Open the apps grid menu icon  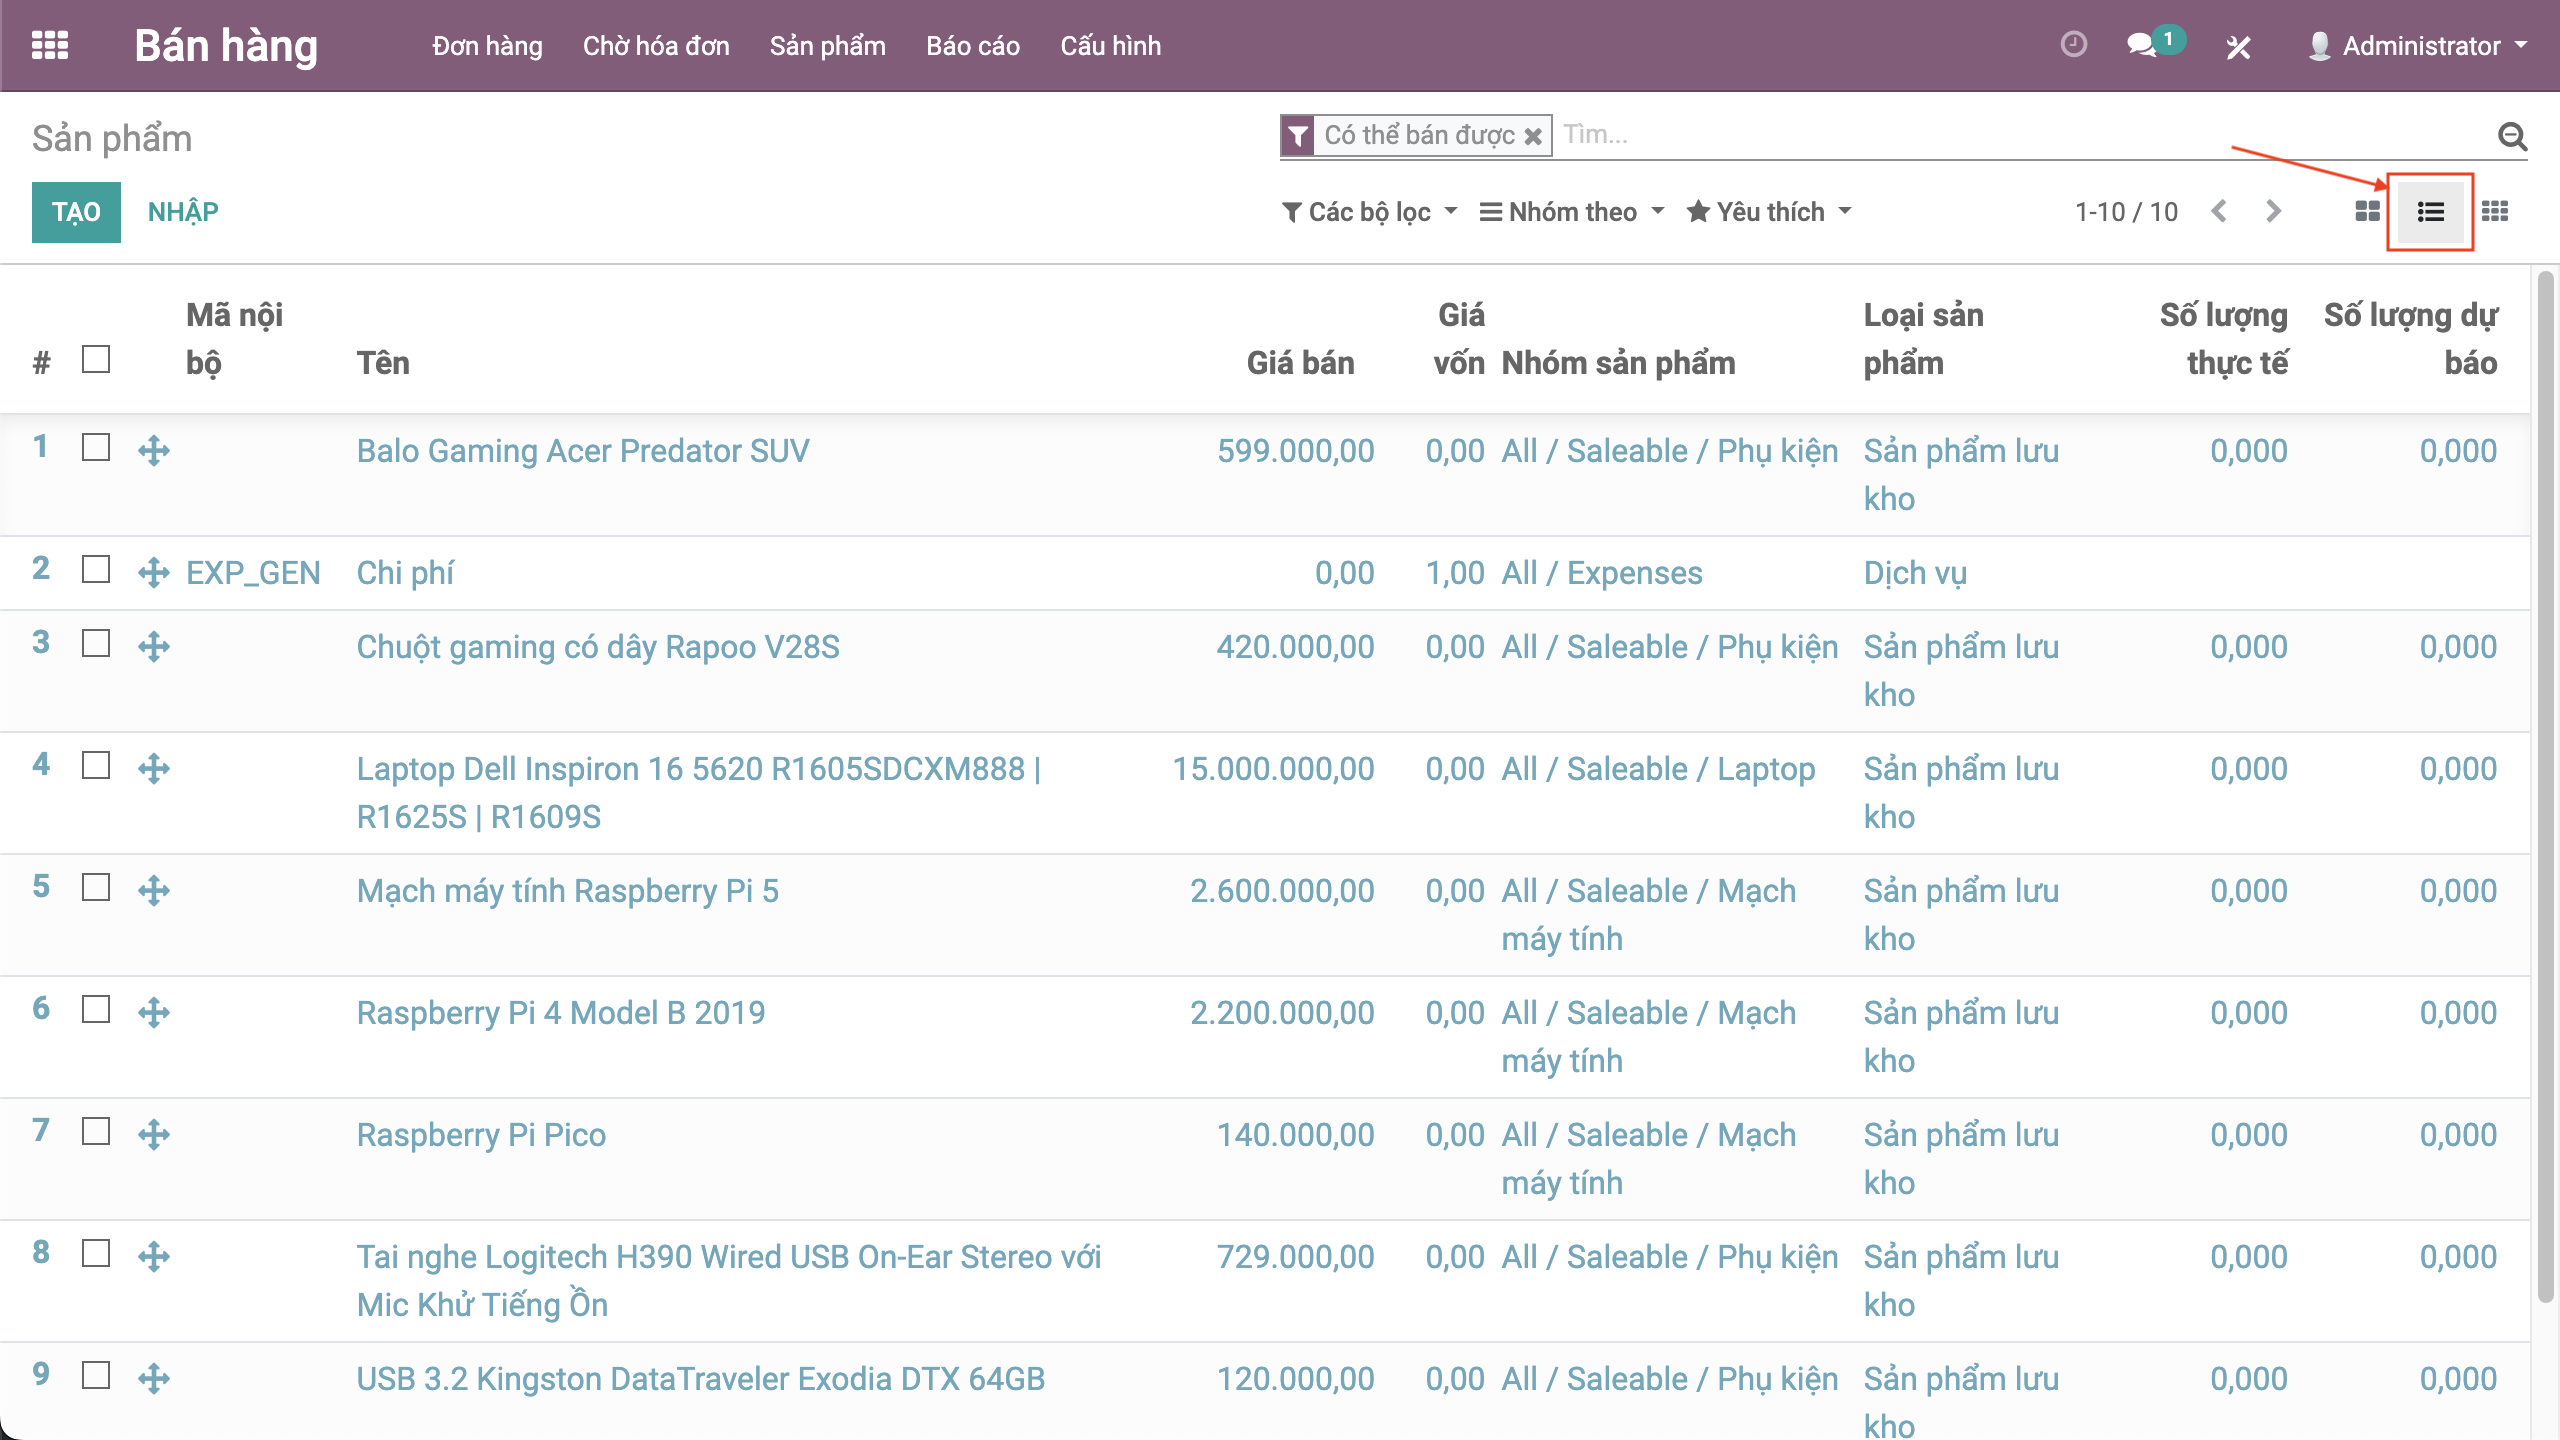[49, 46]
